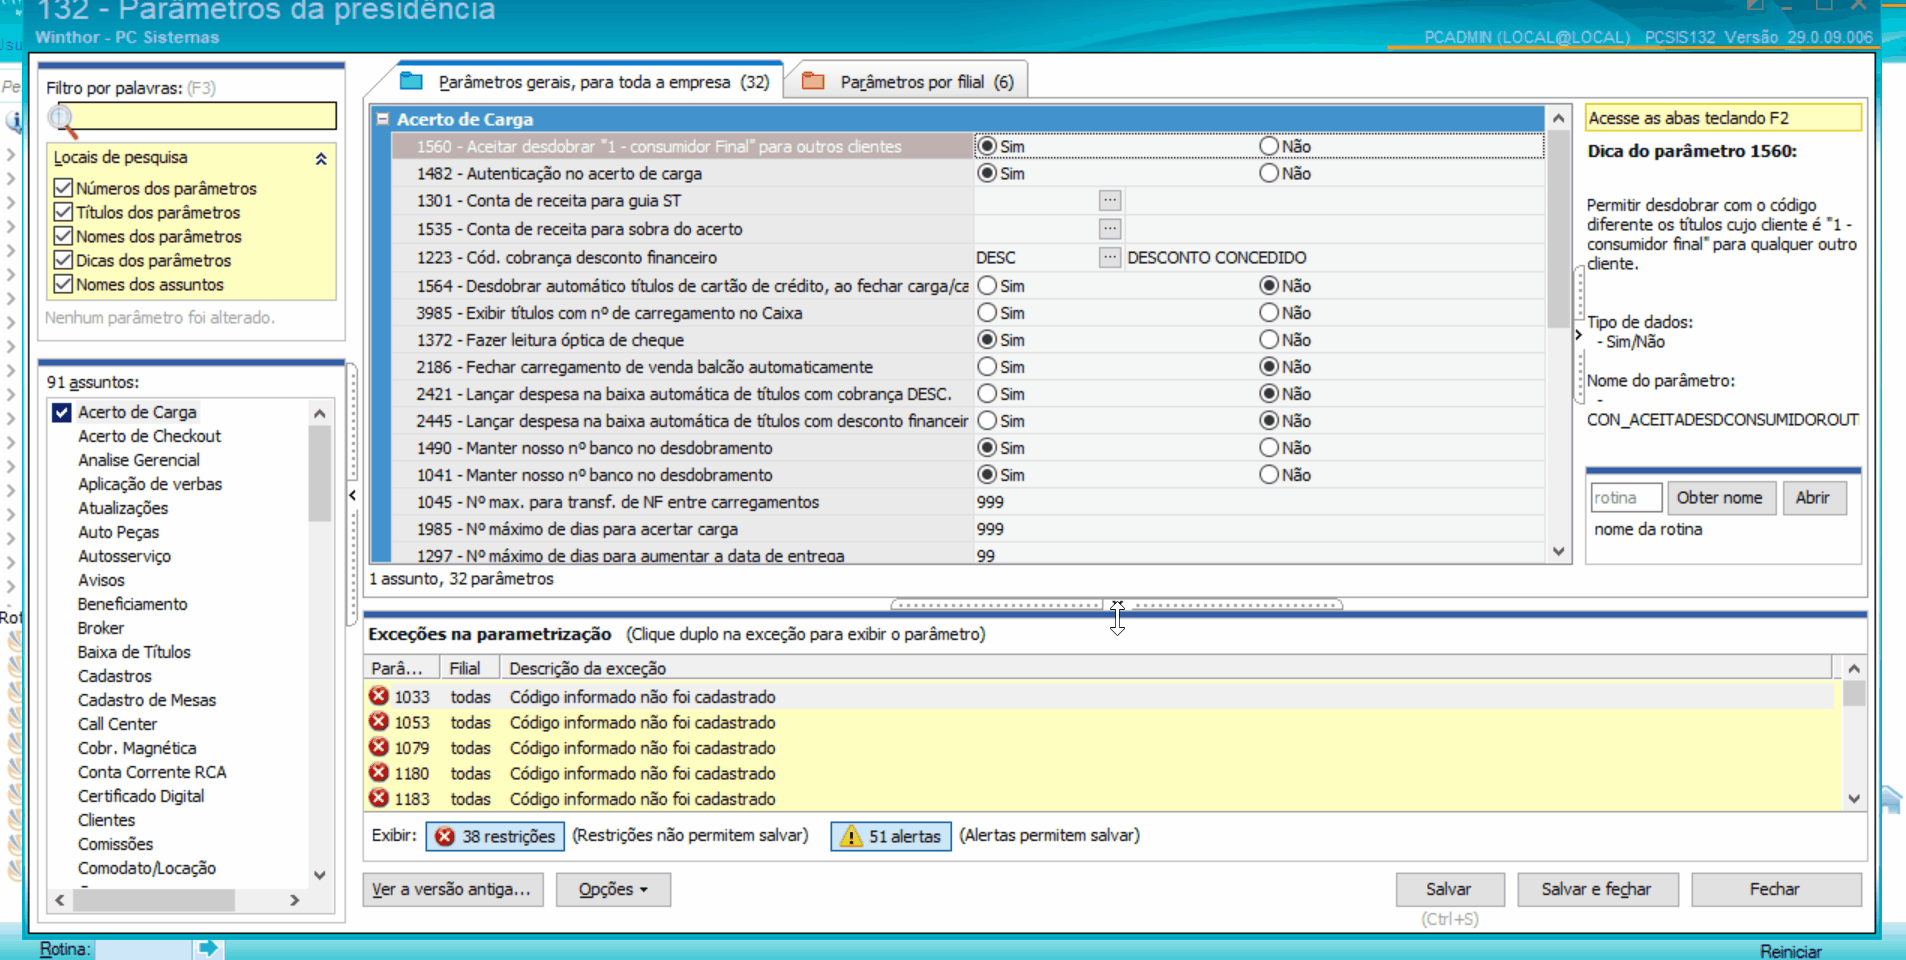Click error icon on exception row 1079

click(379, 748)
